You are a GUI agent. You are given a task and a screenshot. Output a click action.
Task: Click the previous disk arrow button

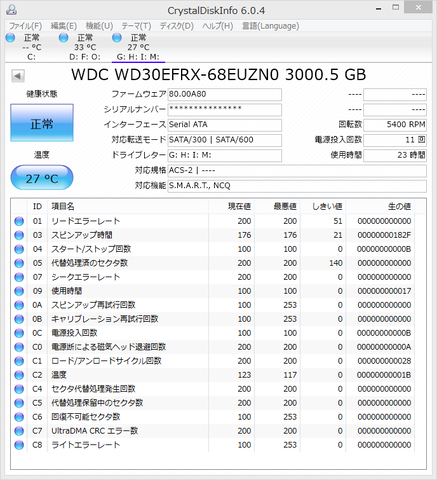pyautogui.click(x=17, y=76)
